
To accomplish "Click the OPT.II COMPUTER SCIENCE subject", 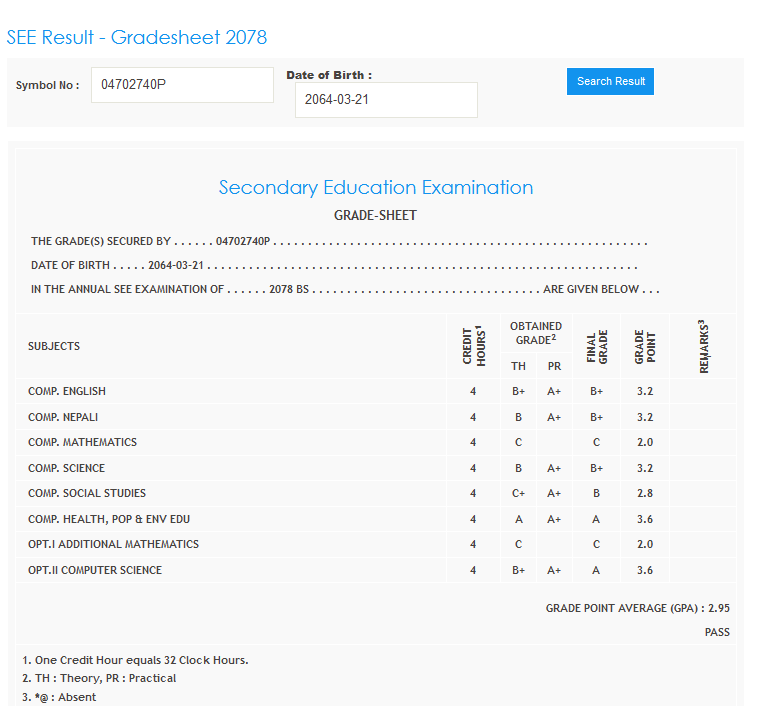I will coord(95,570).
